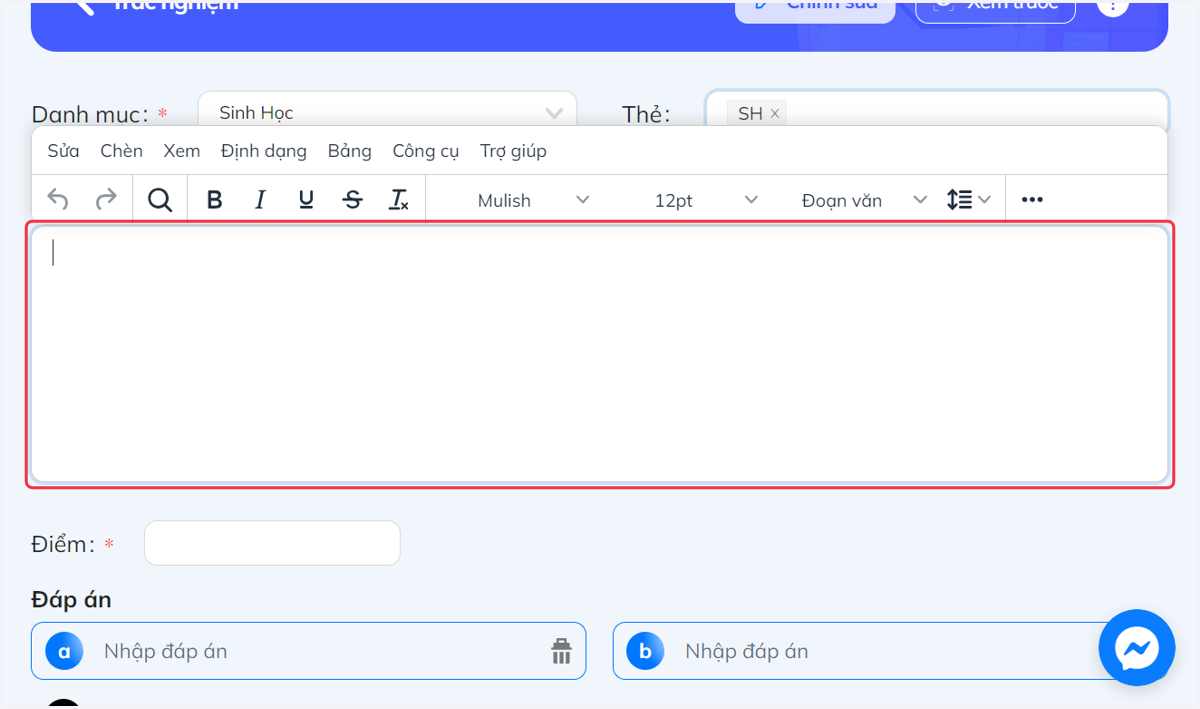Open the line height icon menu
Image resolution: width=1200 pixels, height=709 pixels.
(x=968, y=200)
